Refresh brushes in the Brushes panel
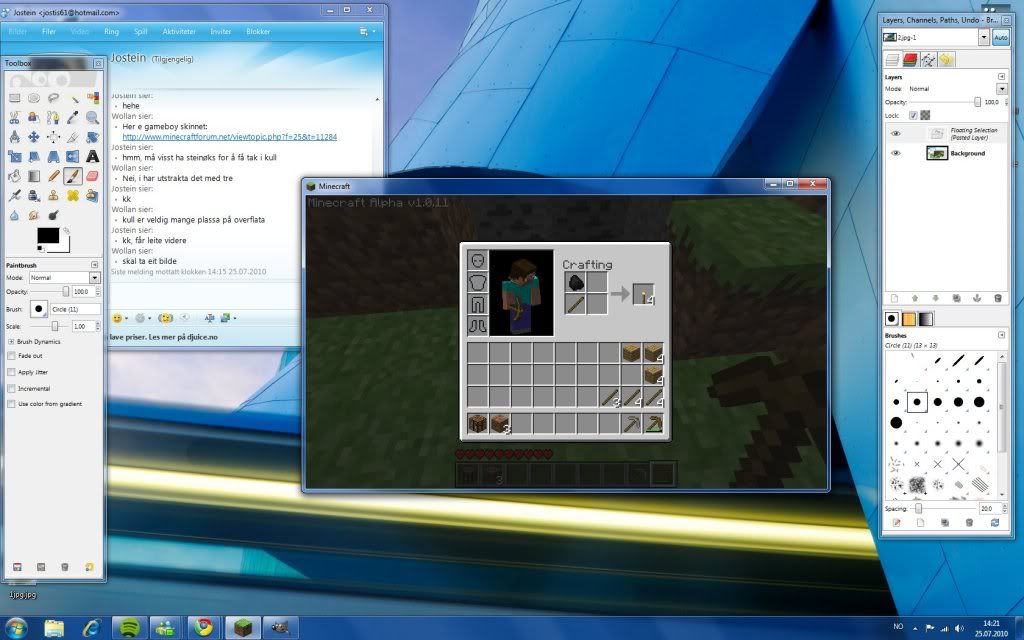1024x640 pixels. (995, 523)
